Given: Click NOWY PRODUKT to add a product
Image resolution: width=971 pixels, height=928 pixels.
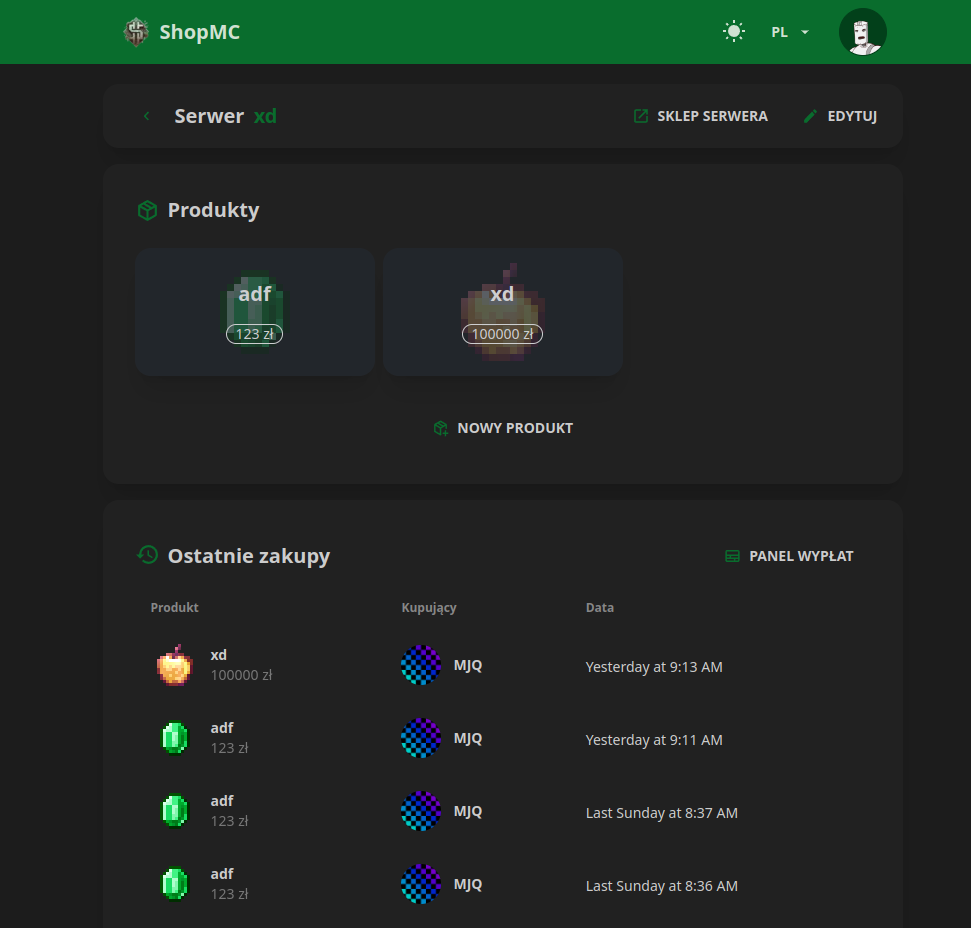Looking at the screenshot, I should [503, 428].
